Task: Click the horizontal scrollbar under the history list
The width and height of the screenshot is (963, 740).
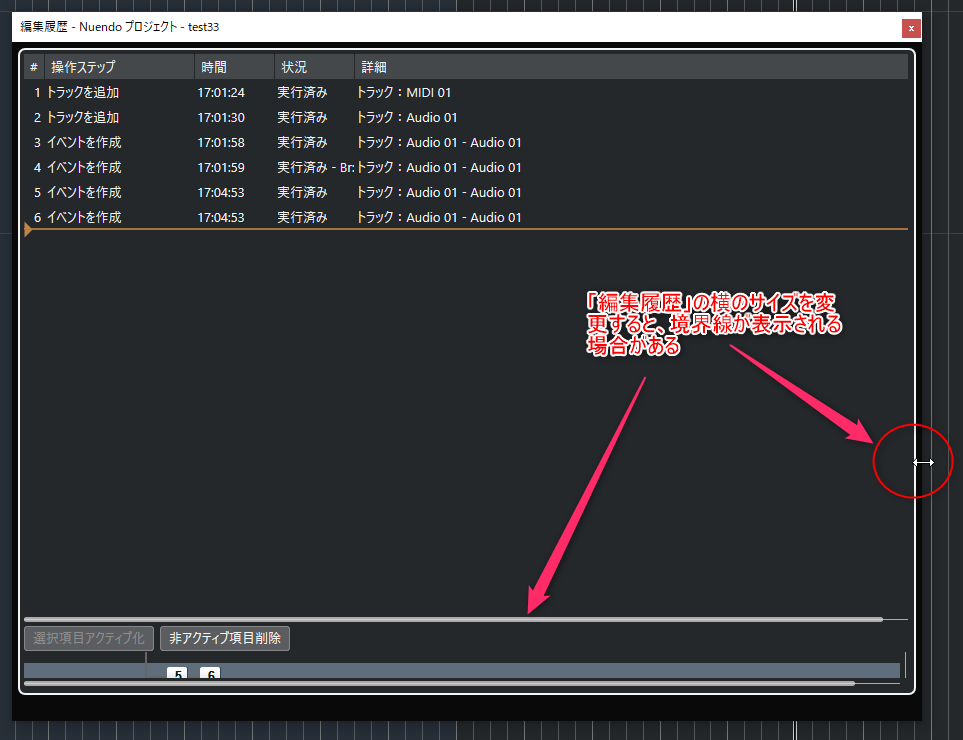Action: point(453,619)
